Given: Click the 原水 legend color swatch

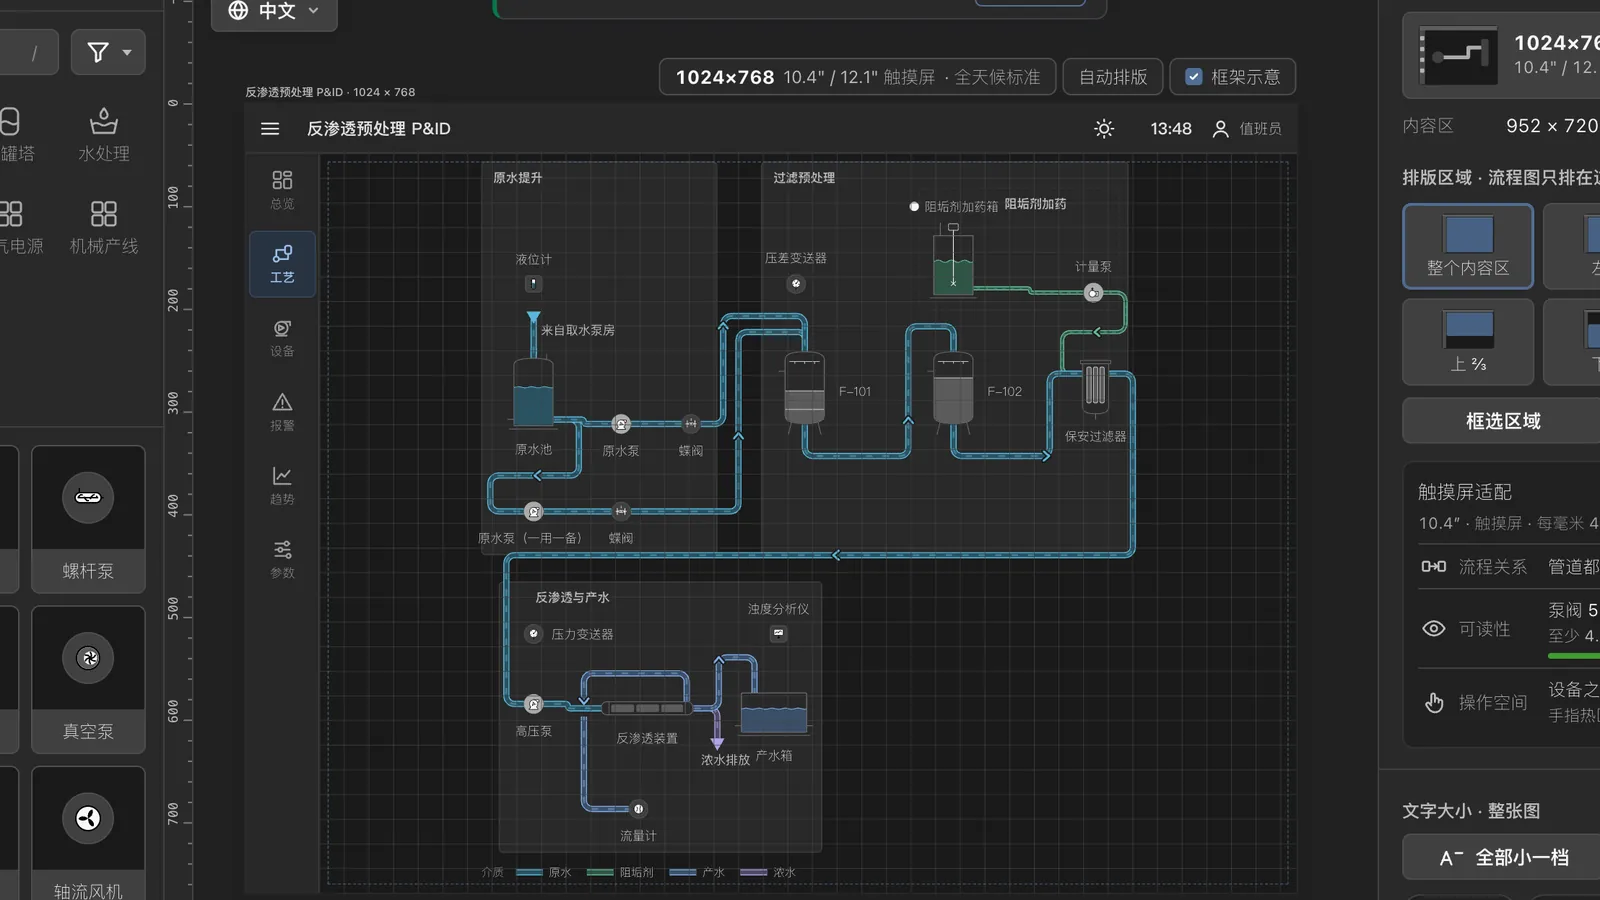Looking at the screenshot, I should tap(529, 873).
